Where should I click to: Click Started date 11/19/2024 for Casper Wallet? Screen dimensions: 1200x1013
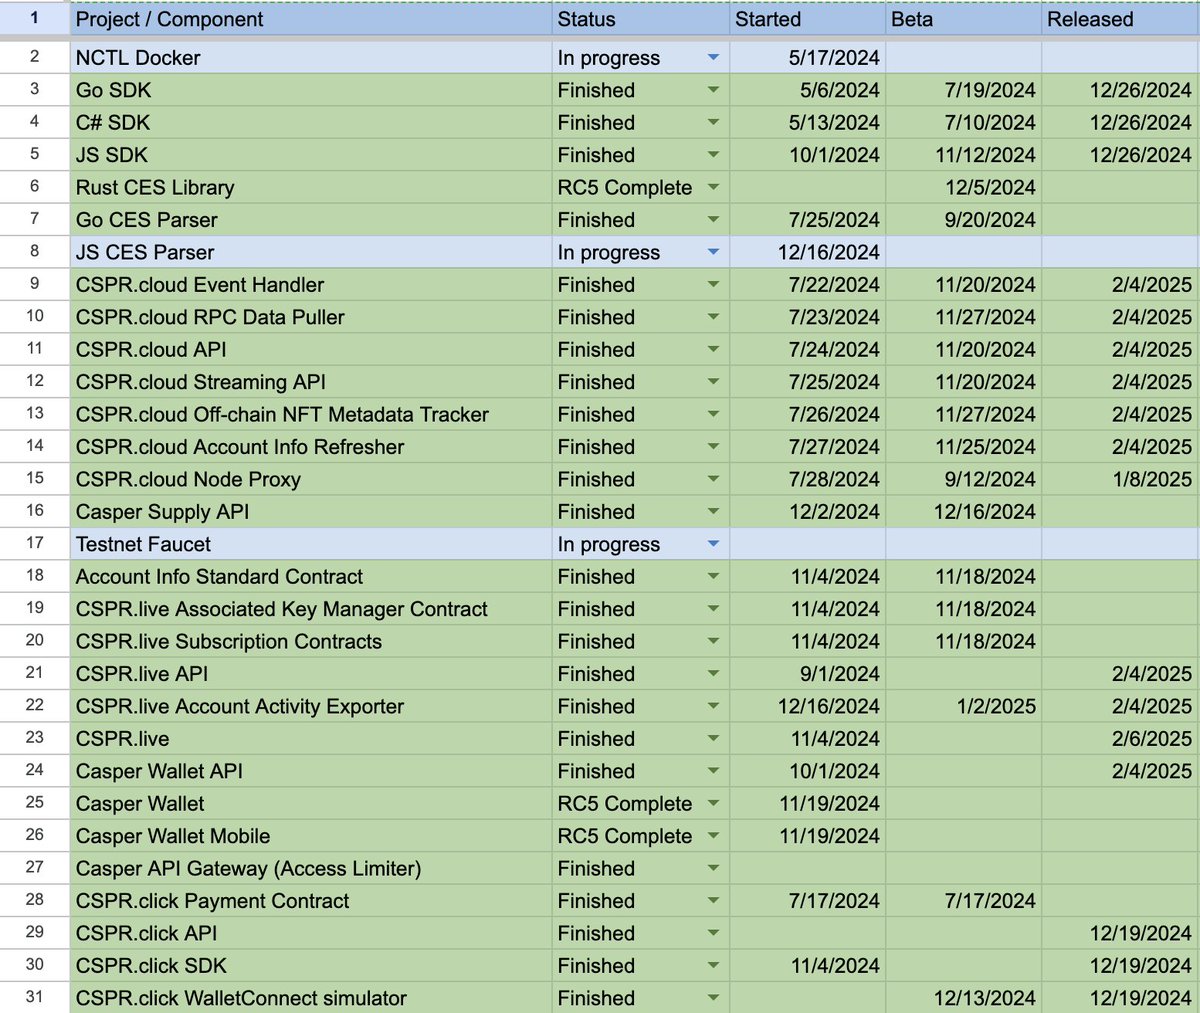click(x=807, y=803)
